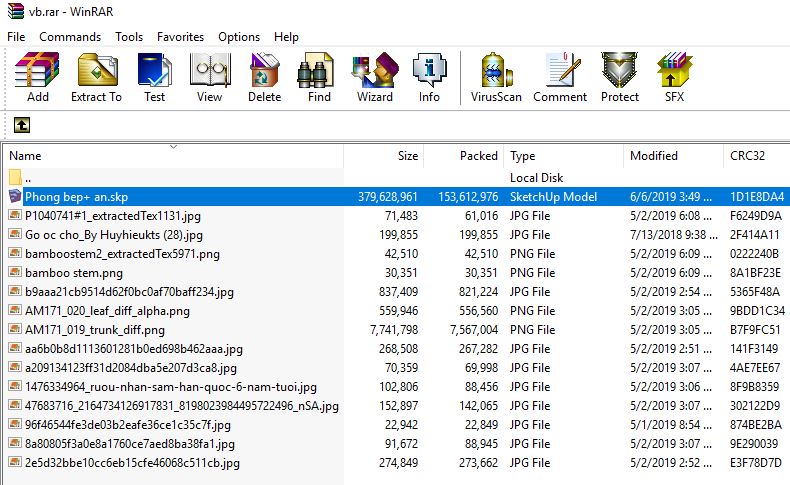
Task: Click the 'Local Disk' type cell
Action: click(x=536, y=178)
